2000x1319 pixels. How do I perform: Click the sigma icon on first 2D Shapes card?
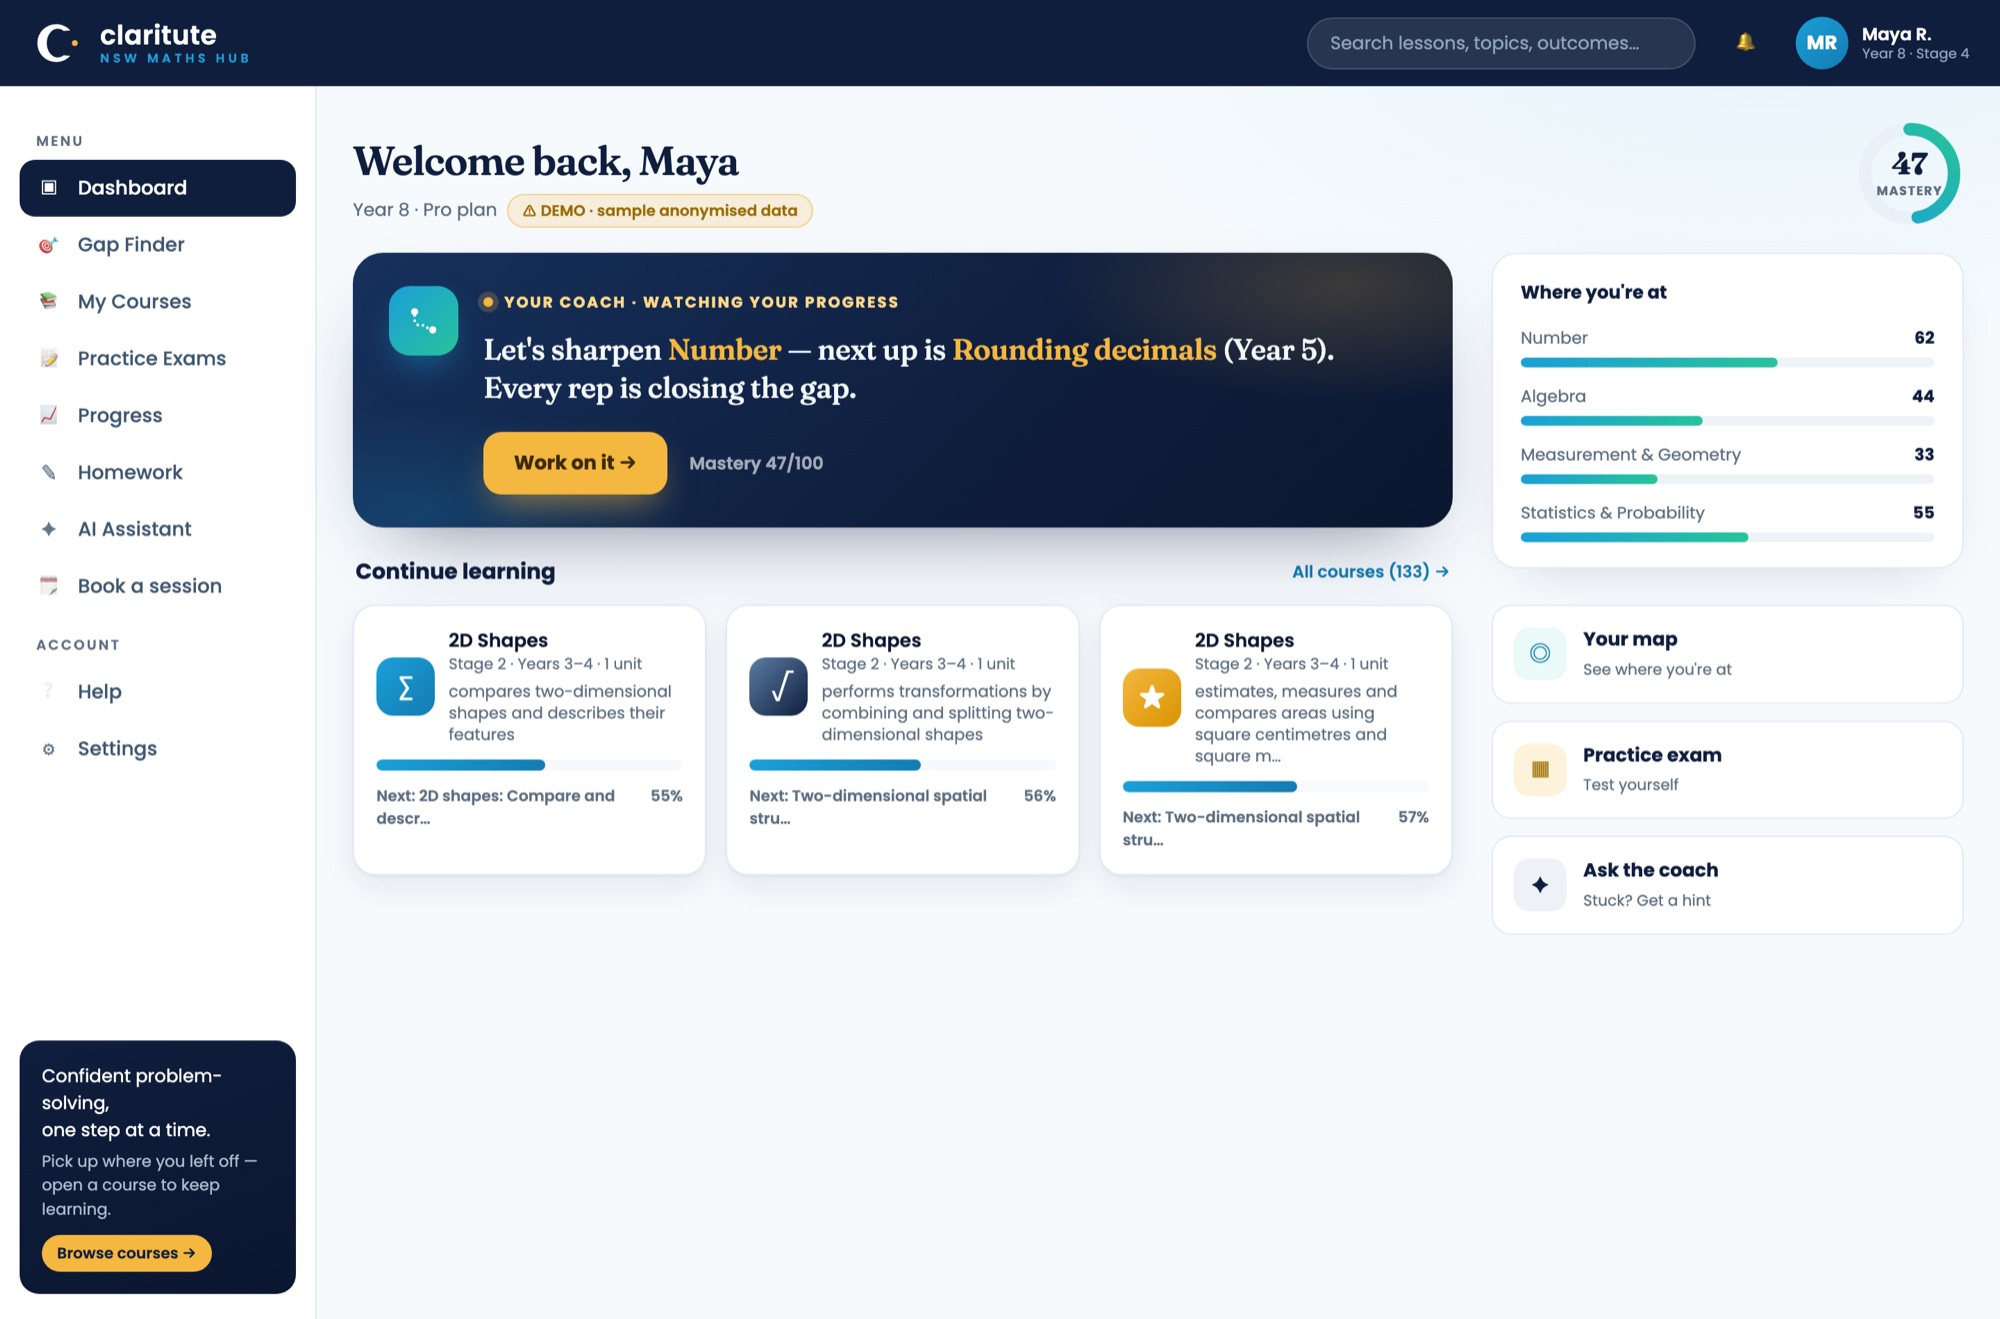click(x=405, y=687)
